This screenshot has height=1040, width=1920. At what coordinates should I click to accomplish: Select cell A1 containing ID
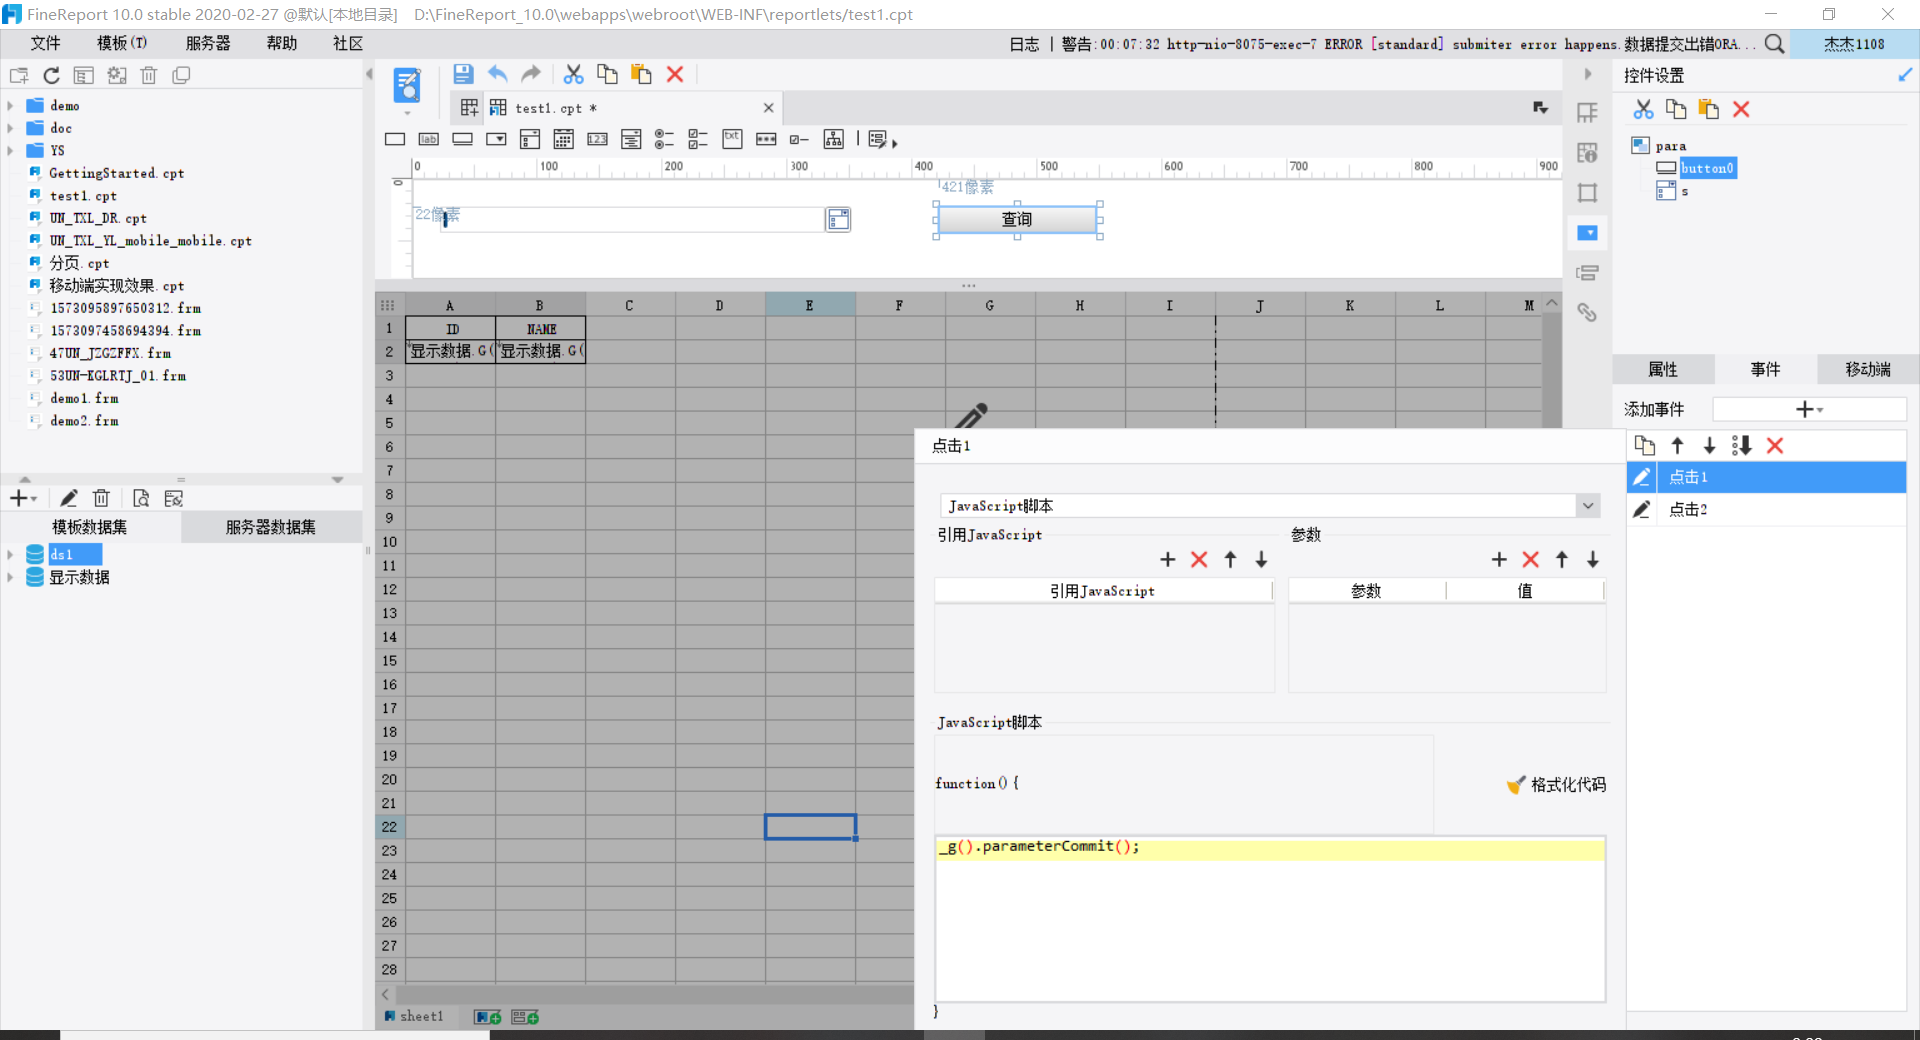[x=450, y=328]
